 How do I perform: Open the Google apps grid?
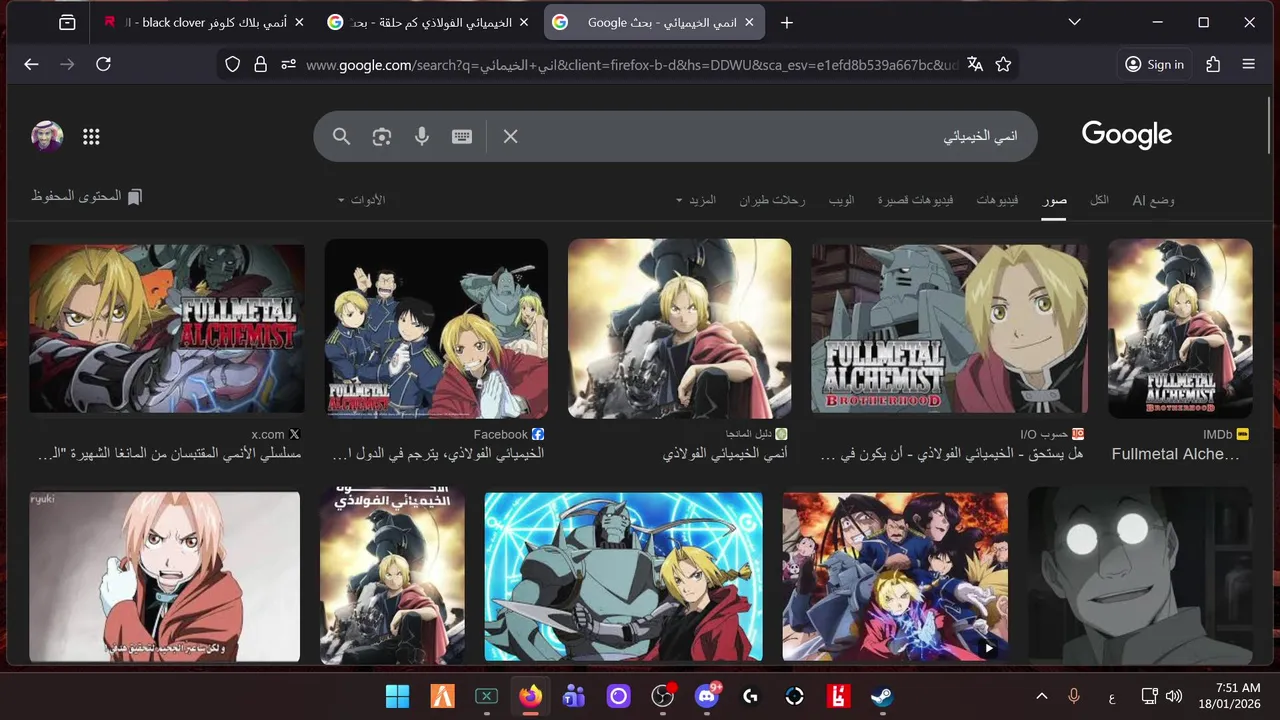coord(91,137)
